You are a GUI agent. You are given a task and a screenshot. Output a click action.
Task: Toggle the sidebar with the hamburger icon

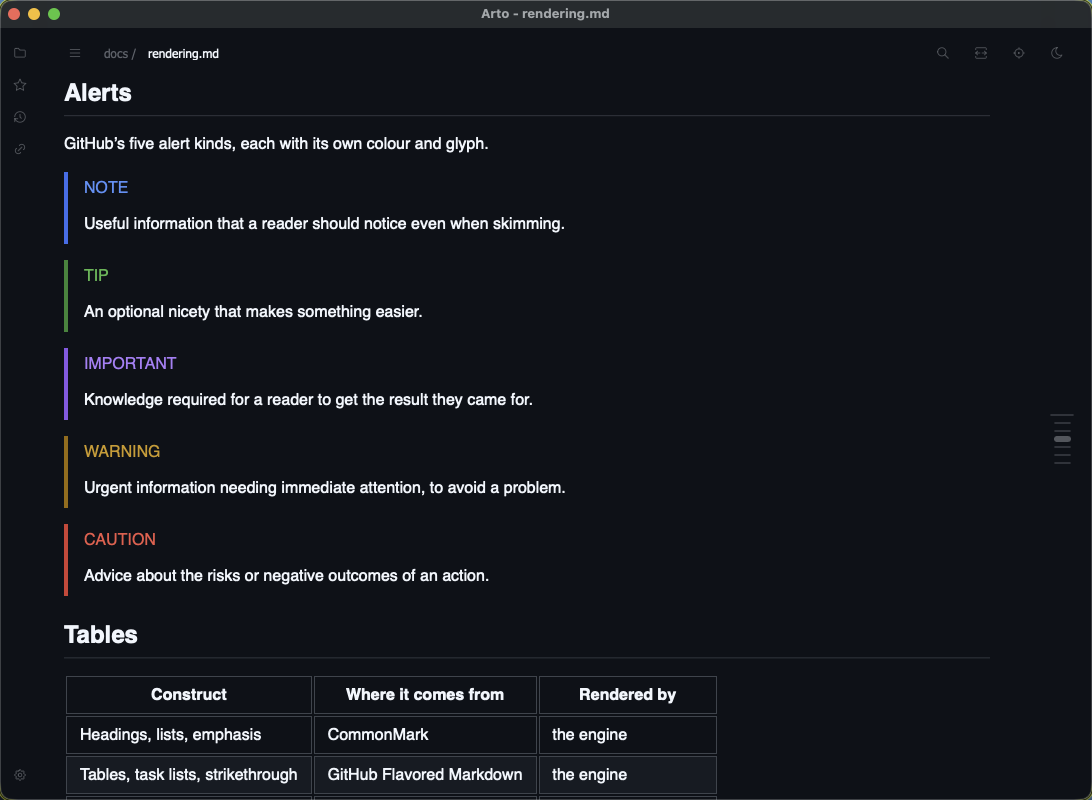[75, 54]
